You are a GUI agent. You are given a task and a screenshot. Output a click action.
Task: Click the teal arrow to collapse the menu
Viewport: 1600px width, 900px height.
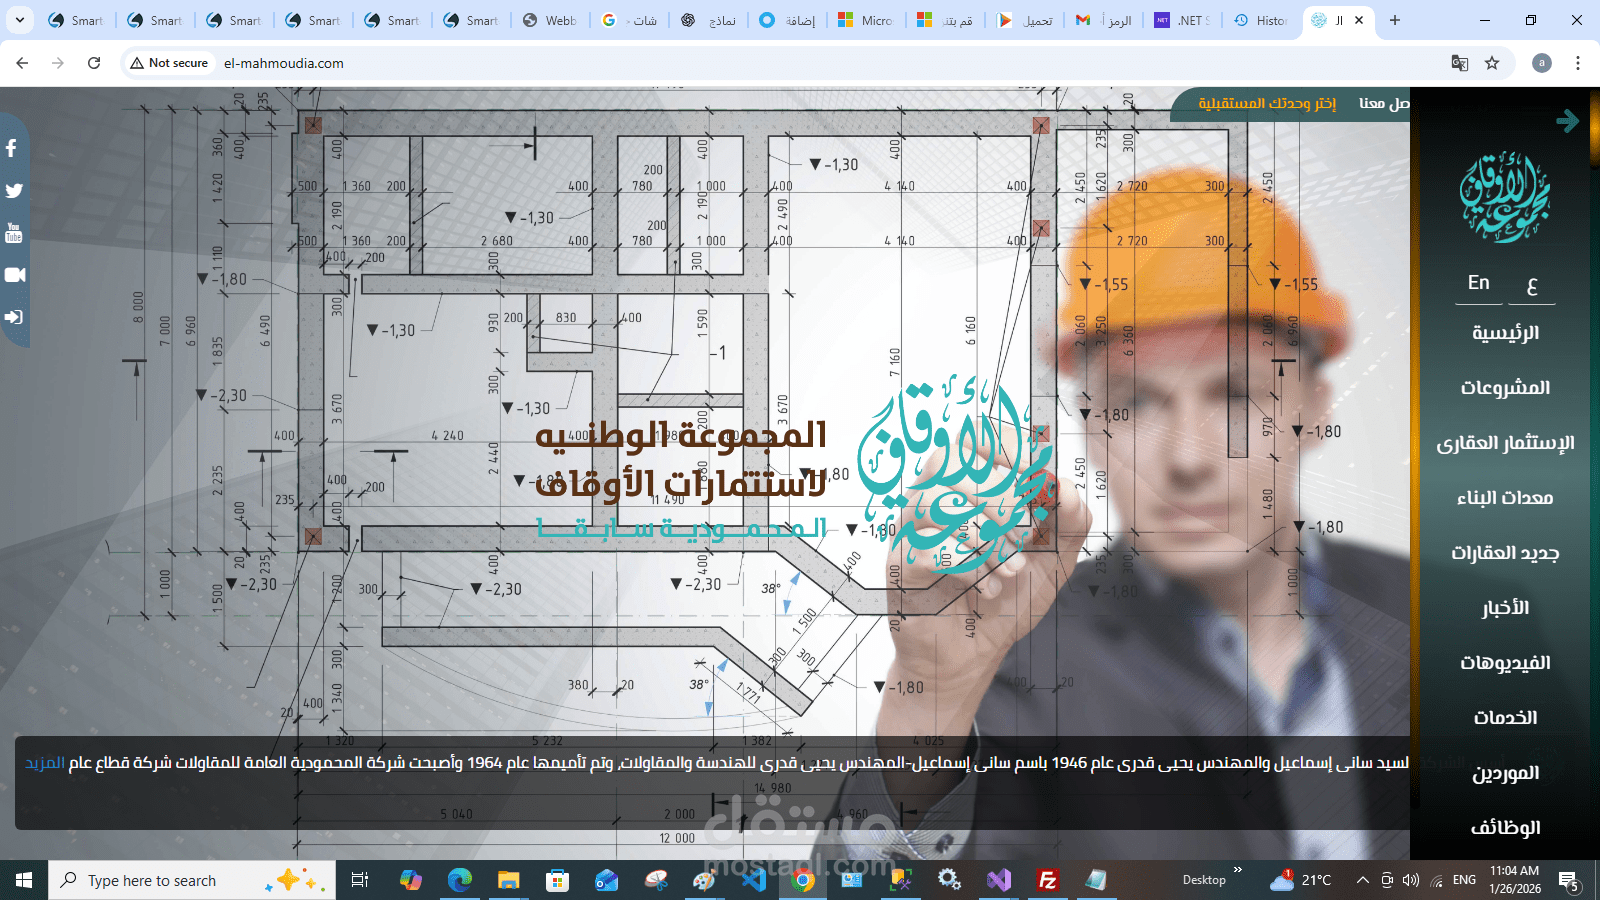pyautogui.click(x=1568, y=120)
